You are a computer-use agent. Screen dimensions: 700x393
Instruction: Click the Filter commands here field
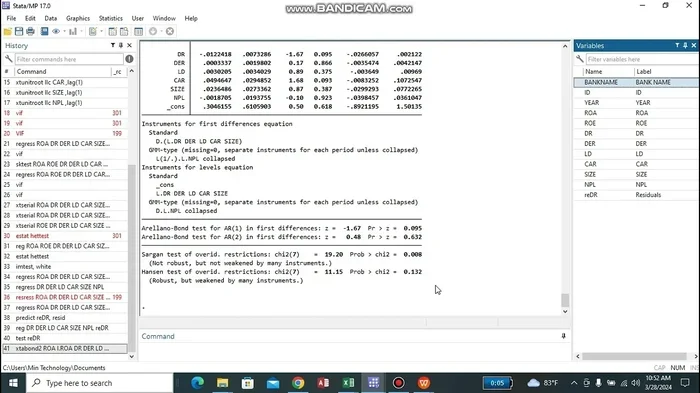pyautogui.click(x=69, y=59)
